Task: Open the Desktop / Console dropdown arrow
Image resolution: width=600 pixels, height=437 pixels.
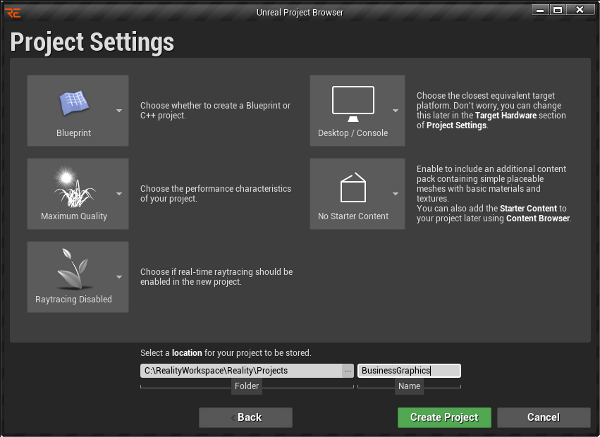Action: [x=396, y=110]
